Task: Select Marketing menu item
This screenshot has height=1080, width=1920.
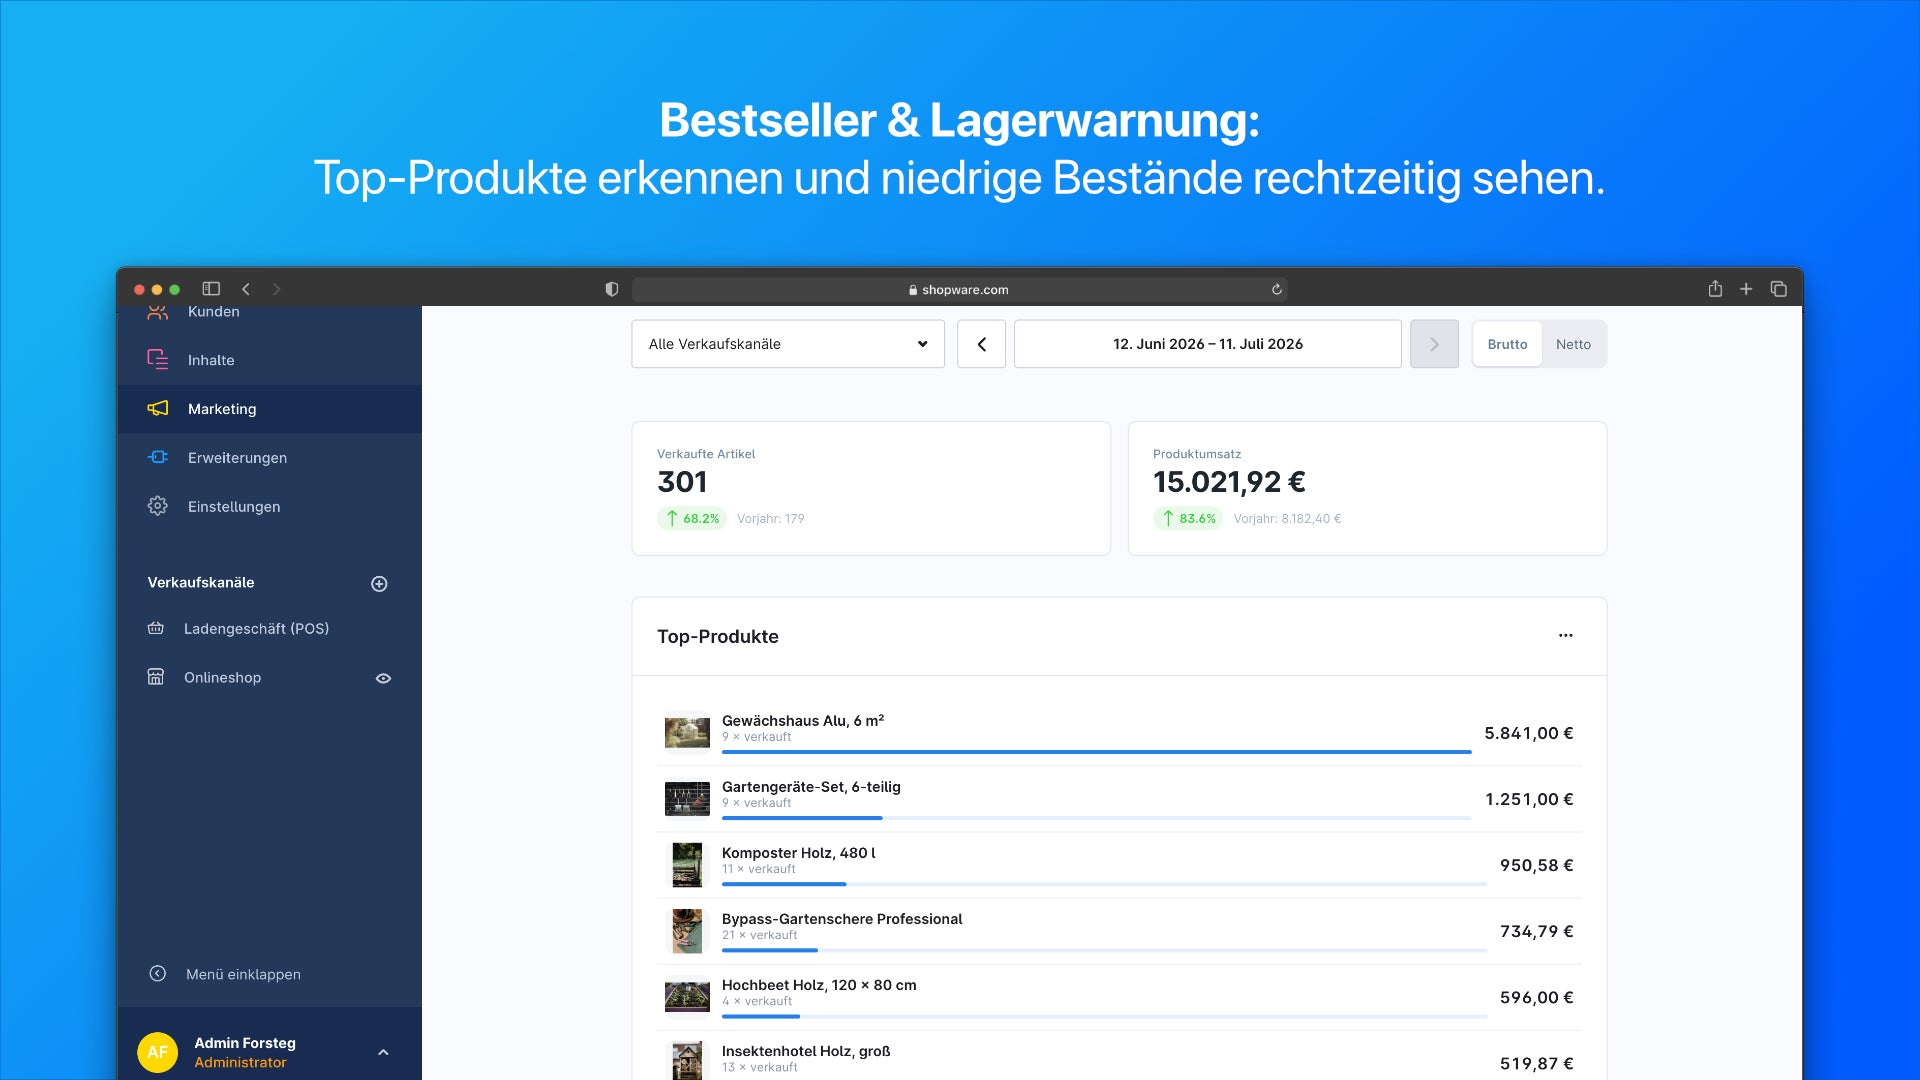Action: [x=270, y=409]
